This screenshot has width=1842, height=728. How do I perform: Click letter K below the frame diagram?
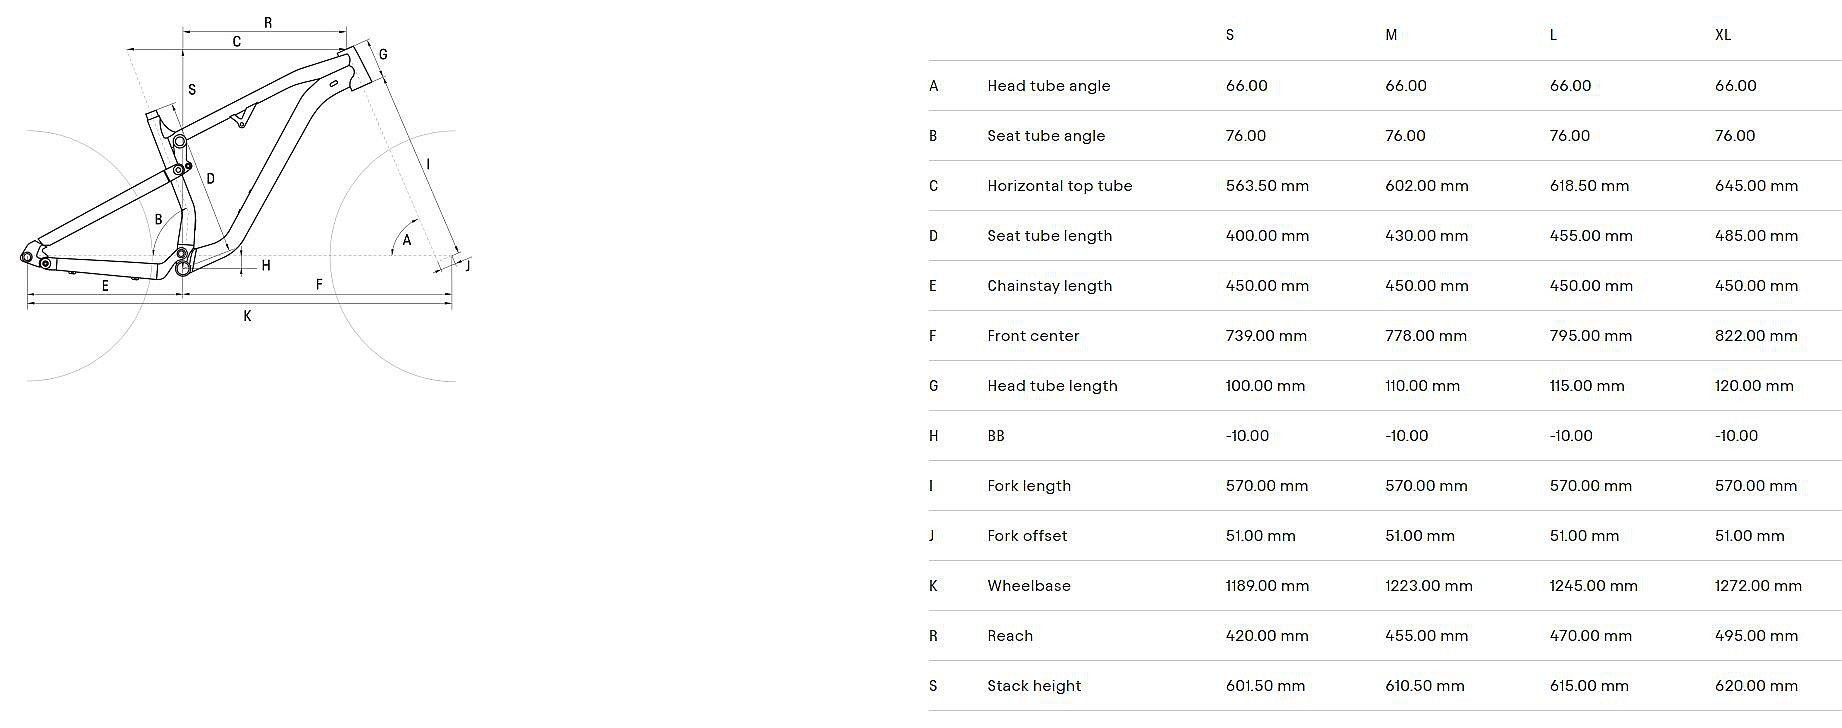[x=247, y=316]
